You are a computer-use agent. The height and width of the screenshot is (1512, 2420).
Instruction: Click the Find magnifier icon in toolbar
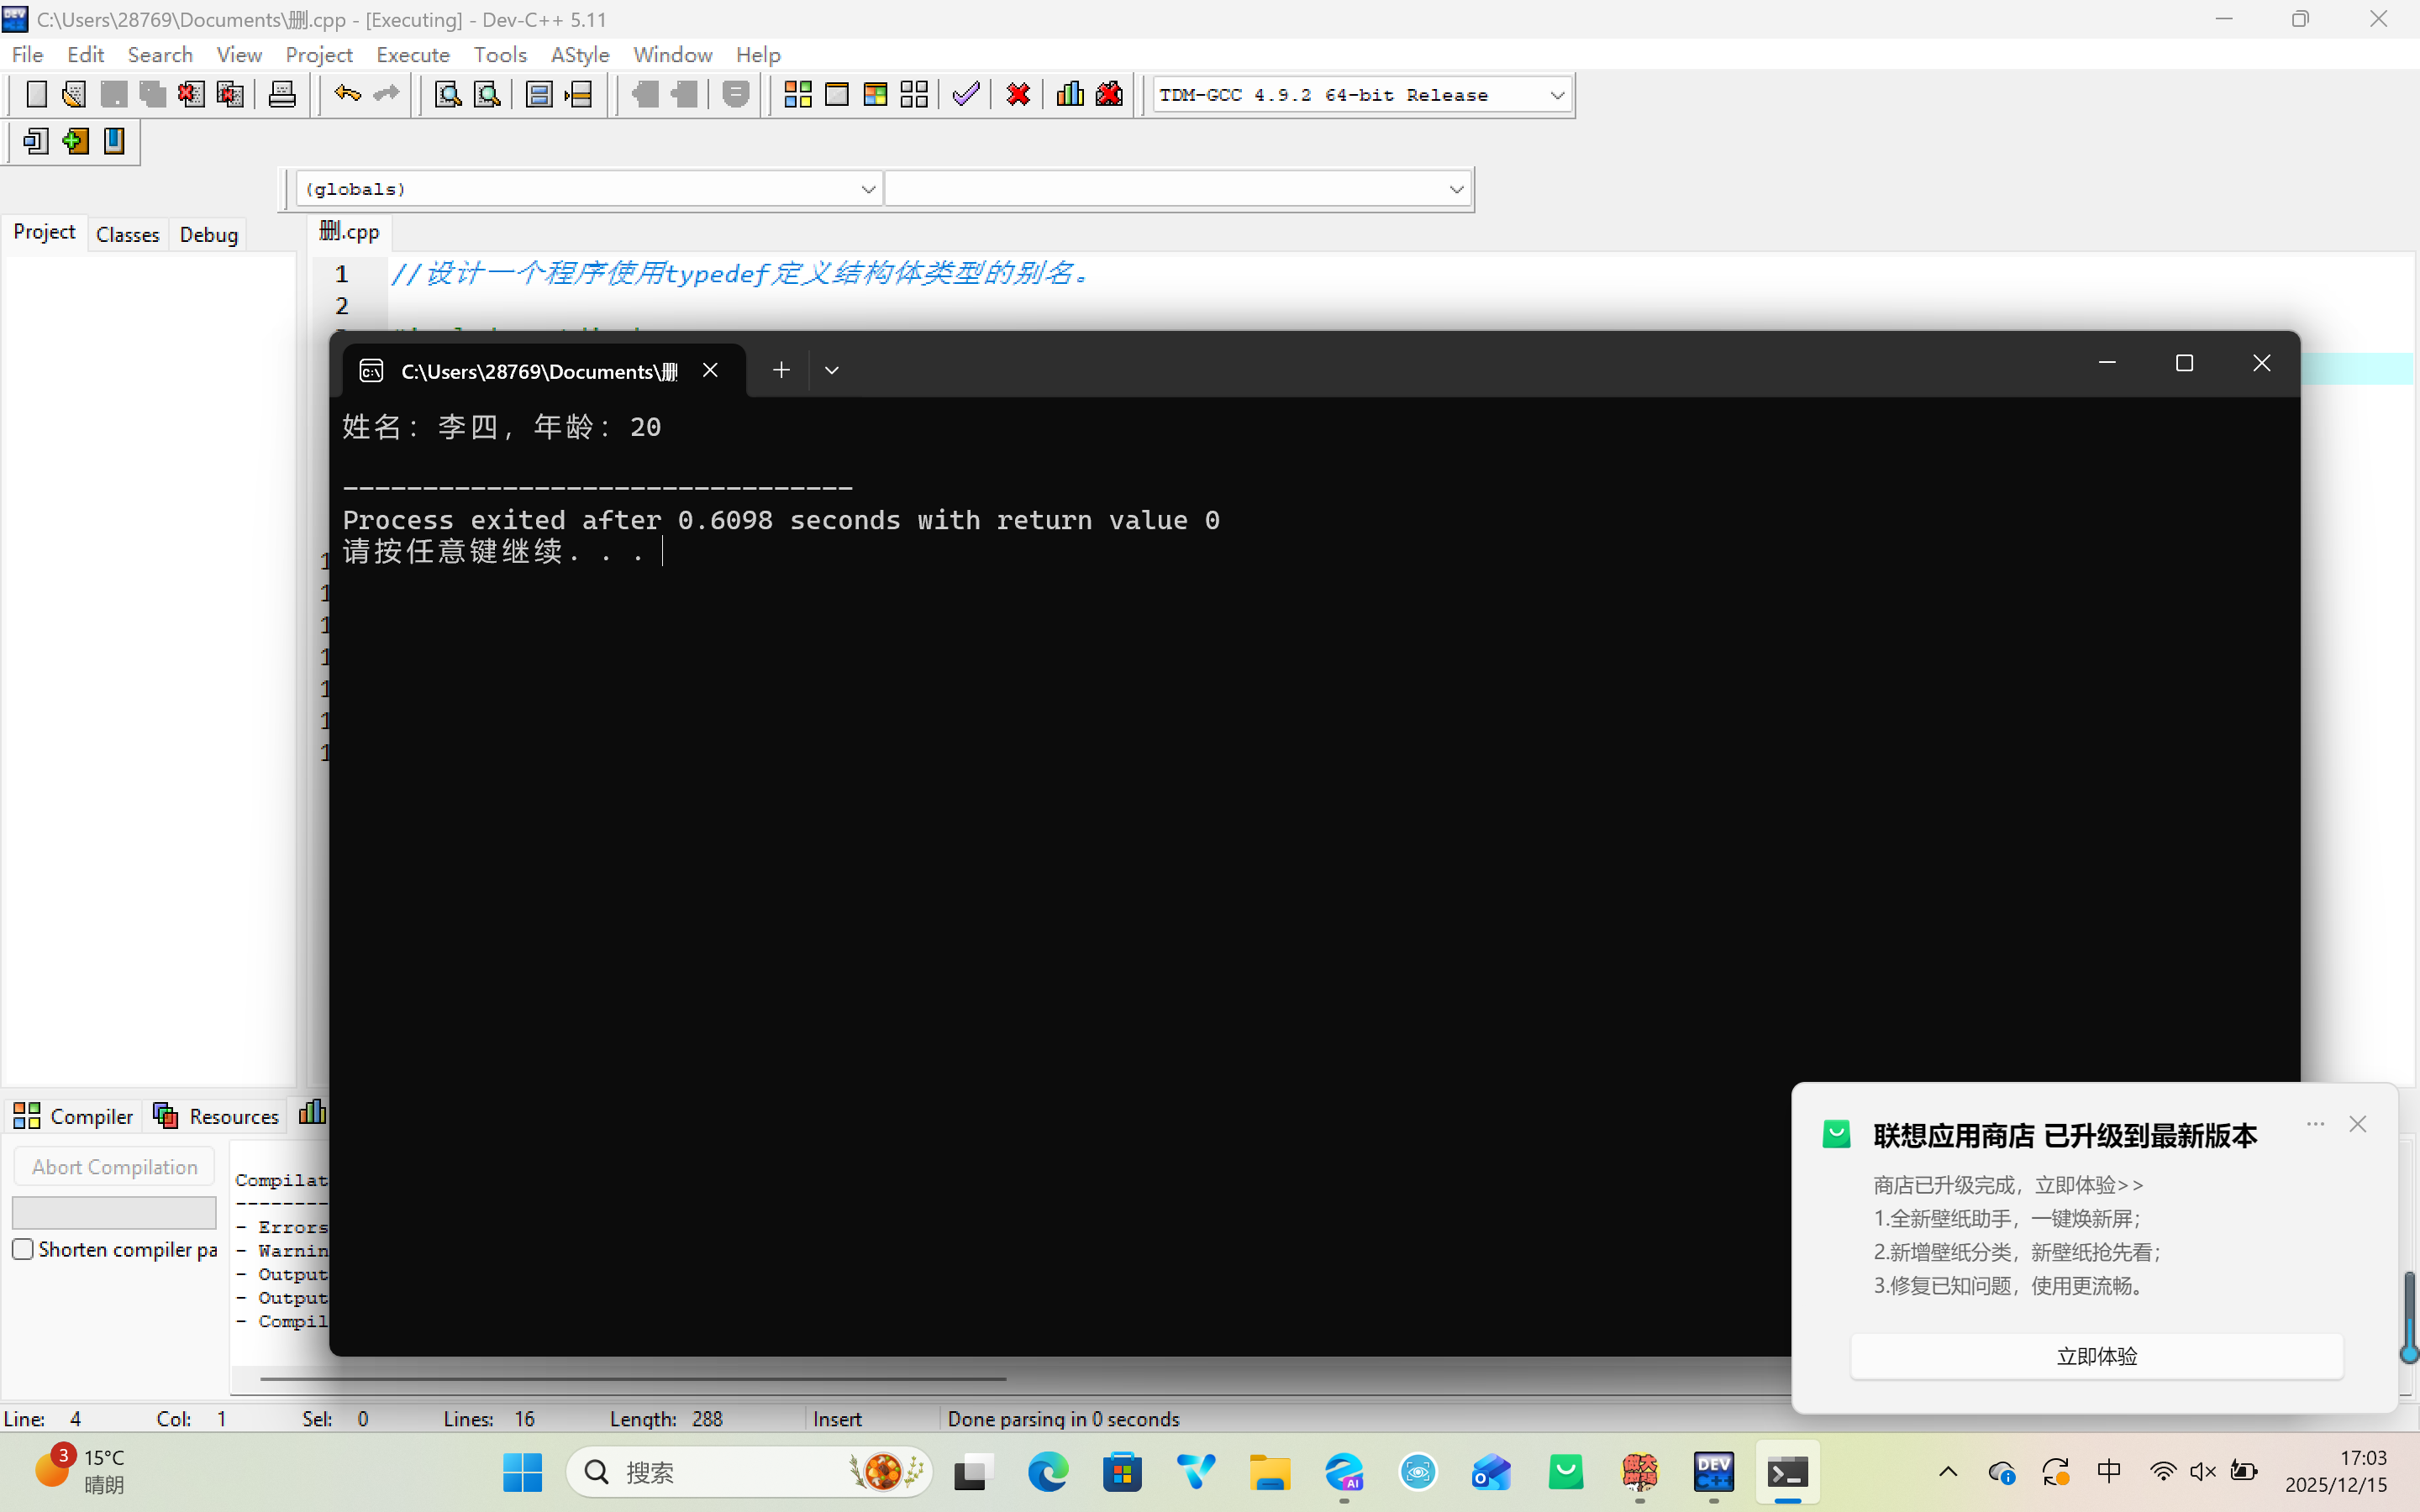point(447,95)
